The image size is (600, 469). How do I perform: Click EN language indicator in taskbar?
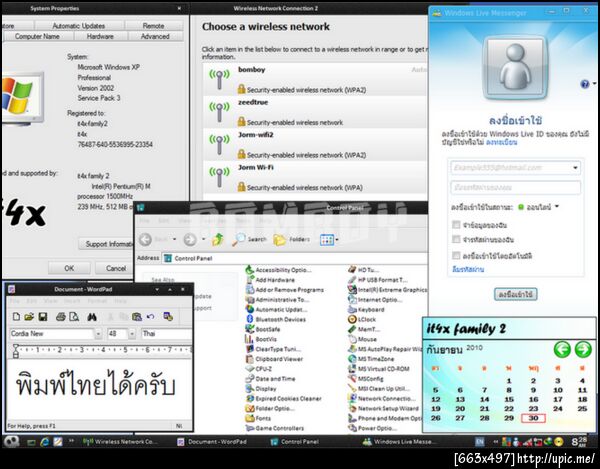tap(479, 442)
